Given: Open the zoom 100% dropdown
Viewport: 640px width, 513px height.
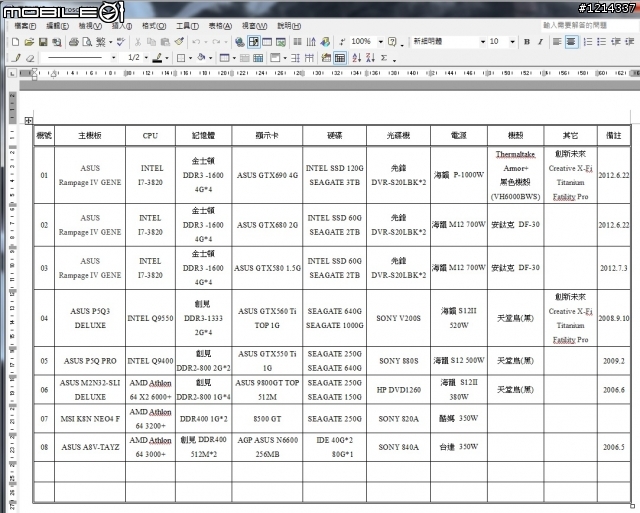Looking at the screenshot, I should click(x=380, y=42).
